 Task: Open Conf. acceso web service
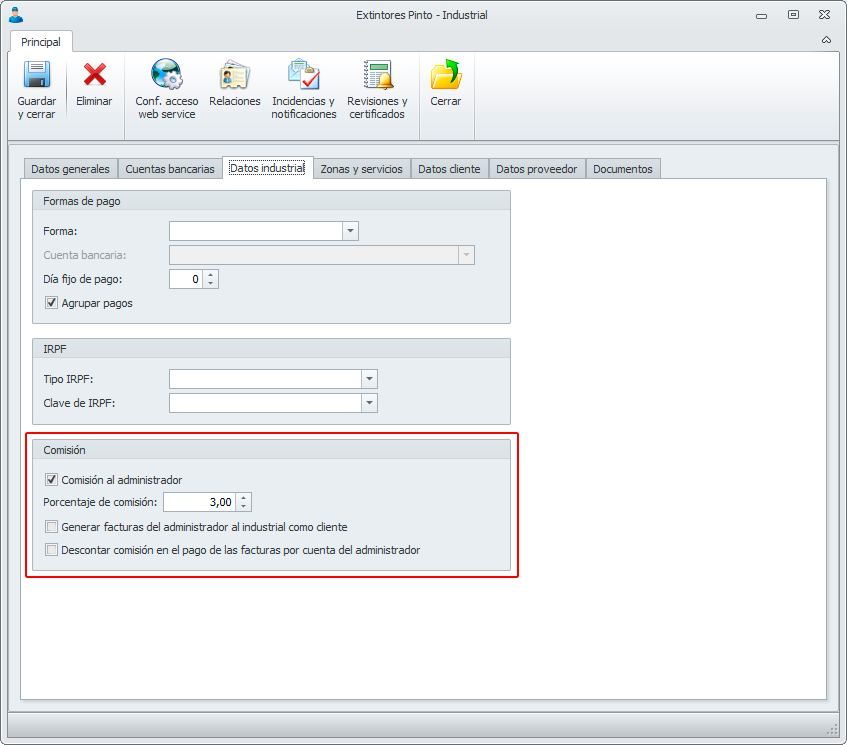[x=166, y=75]
